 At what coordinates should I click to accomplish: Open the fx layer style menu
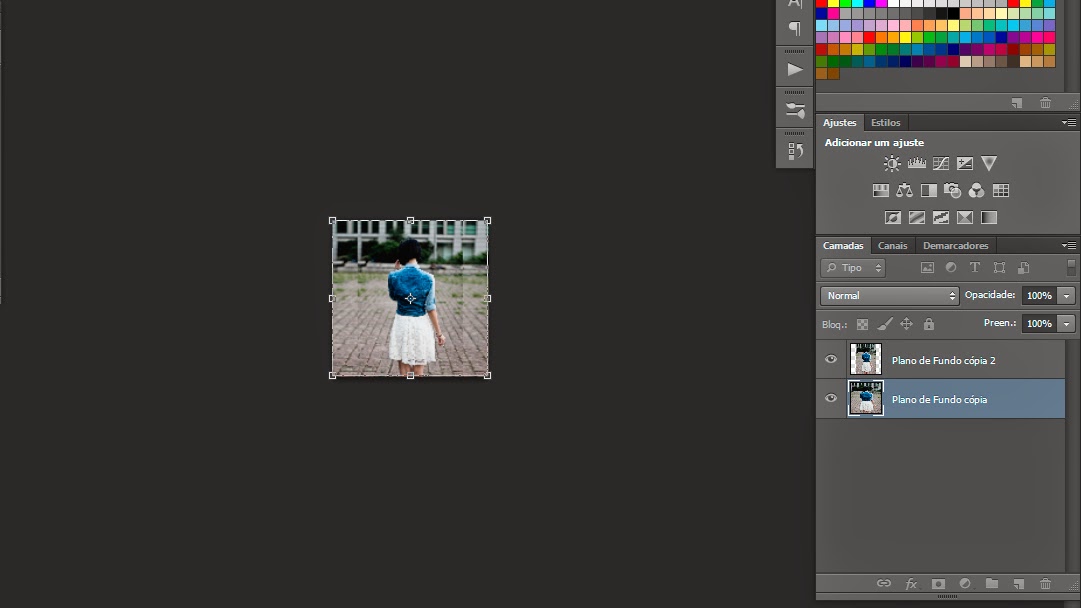tap(911, 583)
